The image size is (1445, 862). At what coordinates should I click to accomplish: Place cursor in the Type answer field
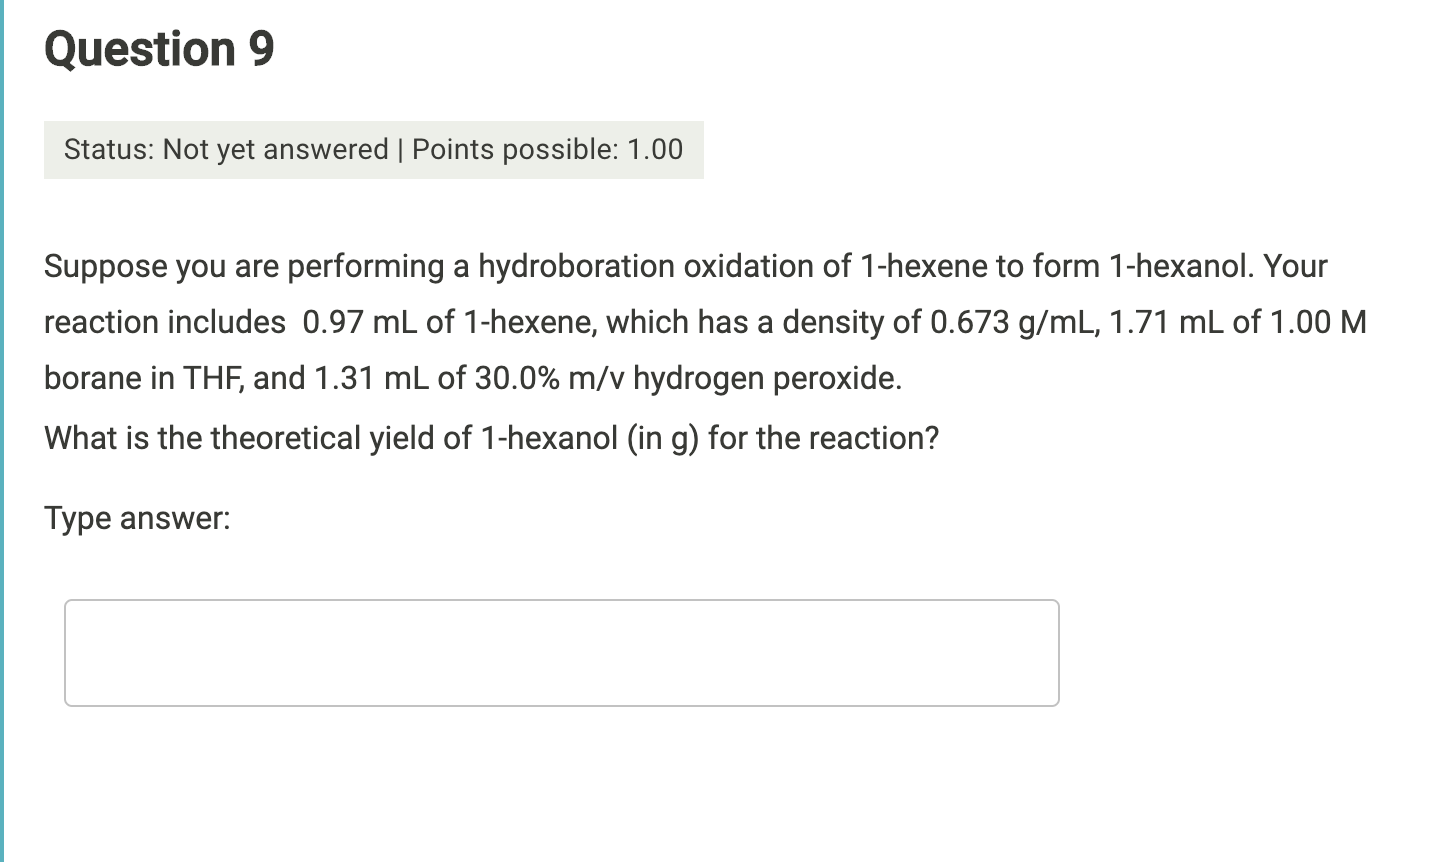pyautogui.click(x=560, y=652)
